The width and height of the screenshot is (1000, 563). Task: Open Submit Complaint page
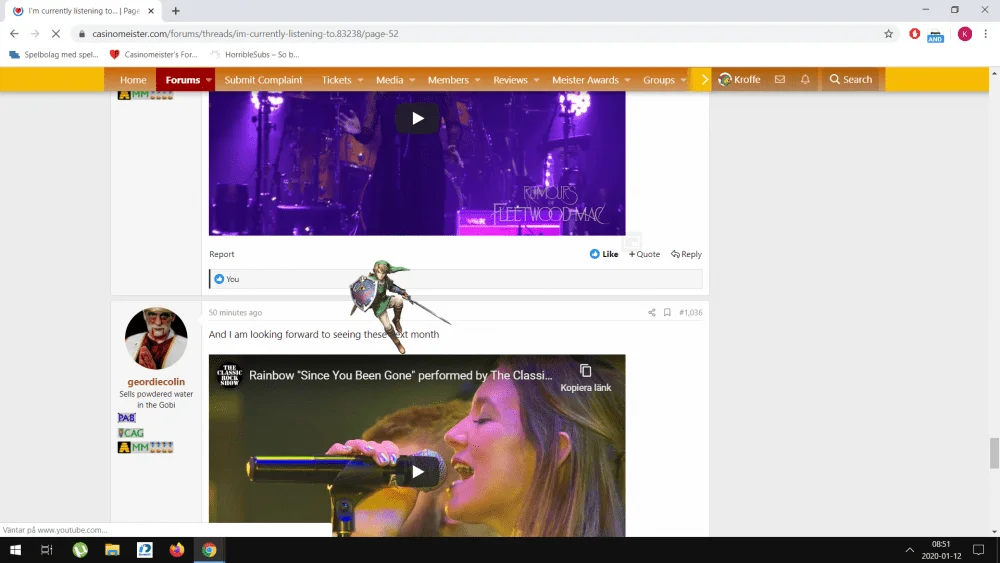point(263,80)
